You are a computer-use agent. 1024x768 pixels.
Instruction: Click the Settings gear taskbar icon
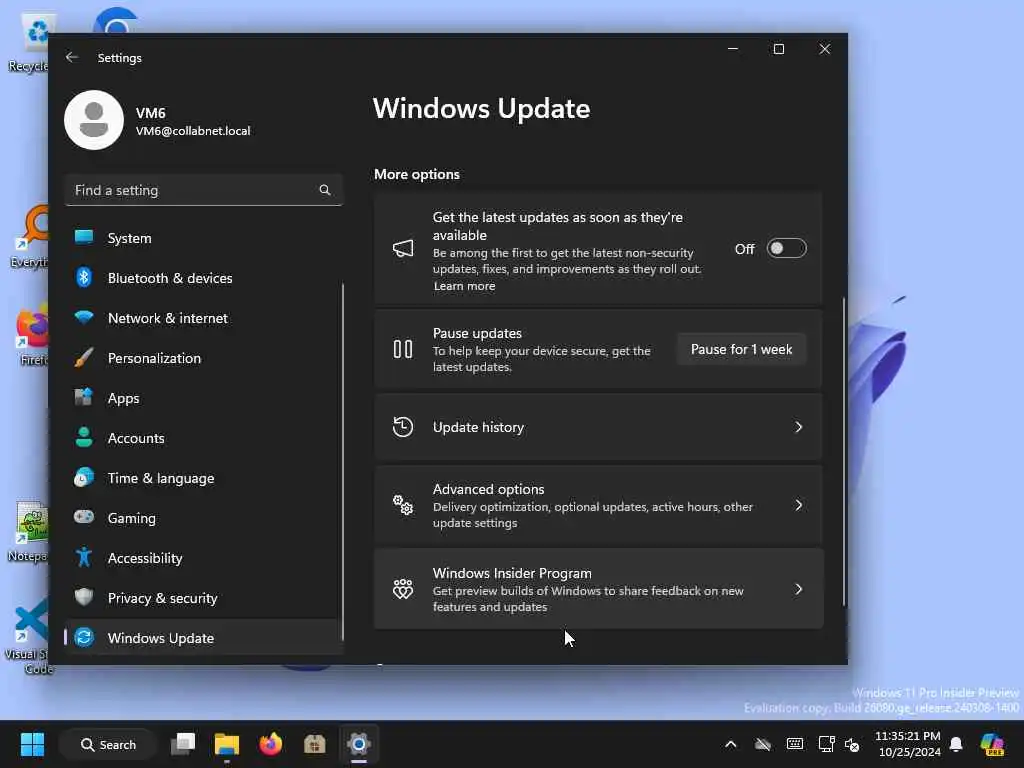(x=359, y=744)
